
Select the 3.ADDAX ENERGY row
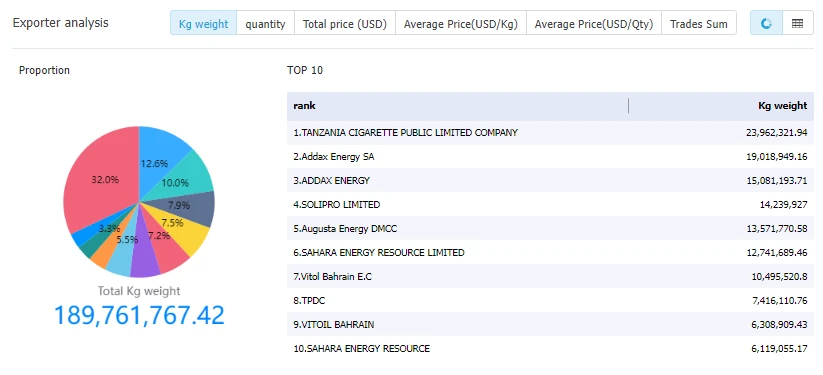550,181
